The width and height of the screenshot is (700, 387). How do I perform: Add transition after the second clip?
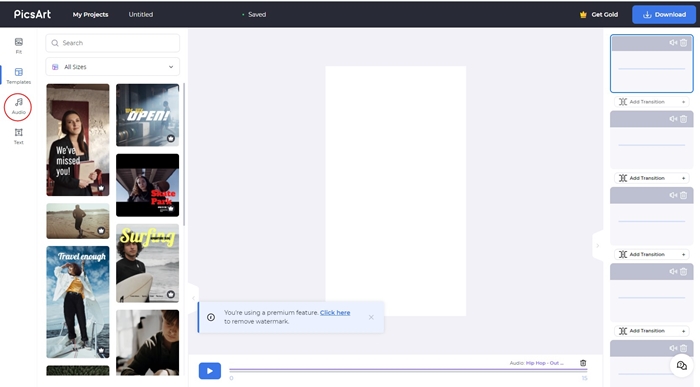point(652,178)
